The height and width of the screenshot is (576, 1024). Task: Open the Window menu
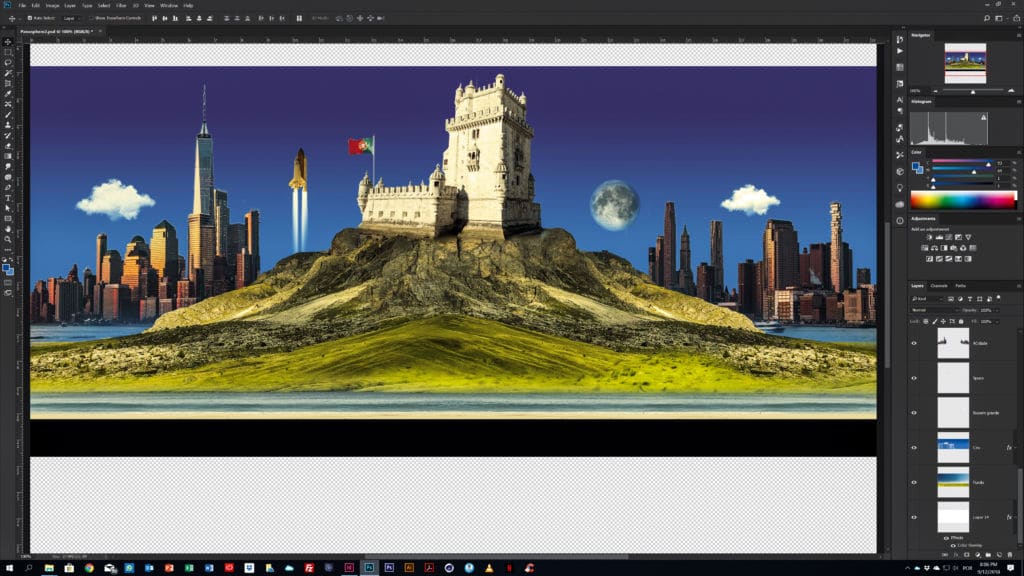tap(168, 5)
